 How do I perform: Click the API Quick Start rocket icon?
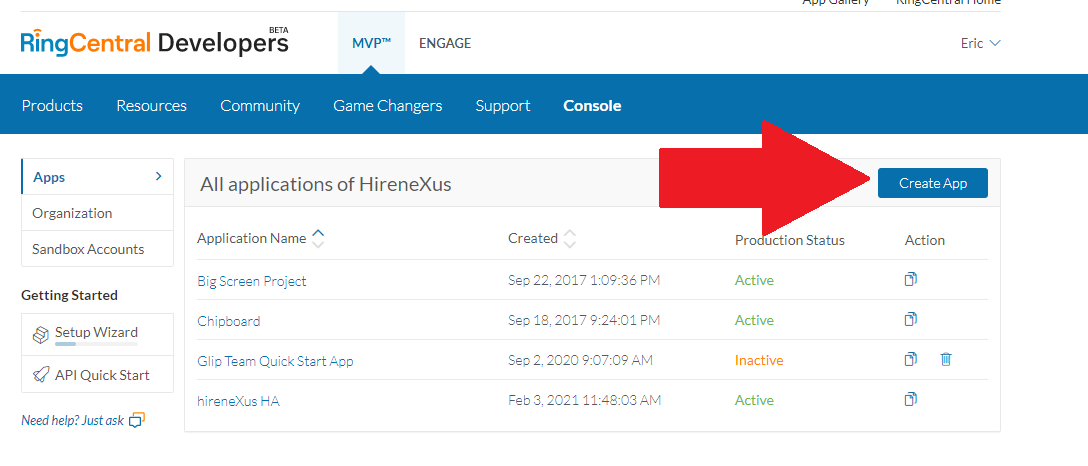point(40,375)
